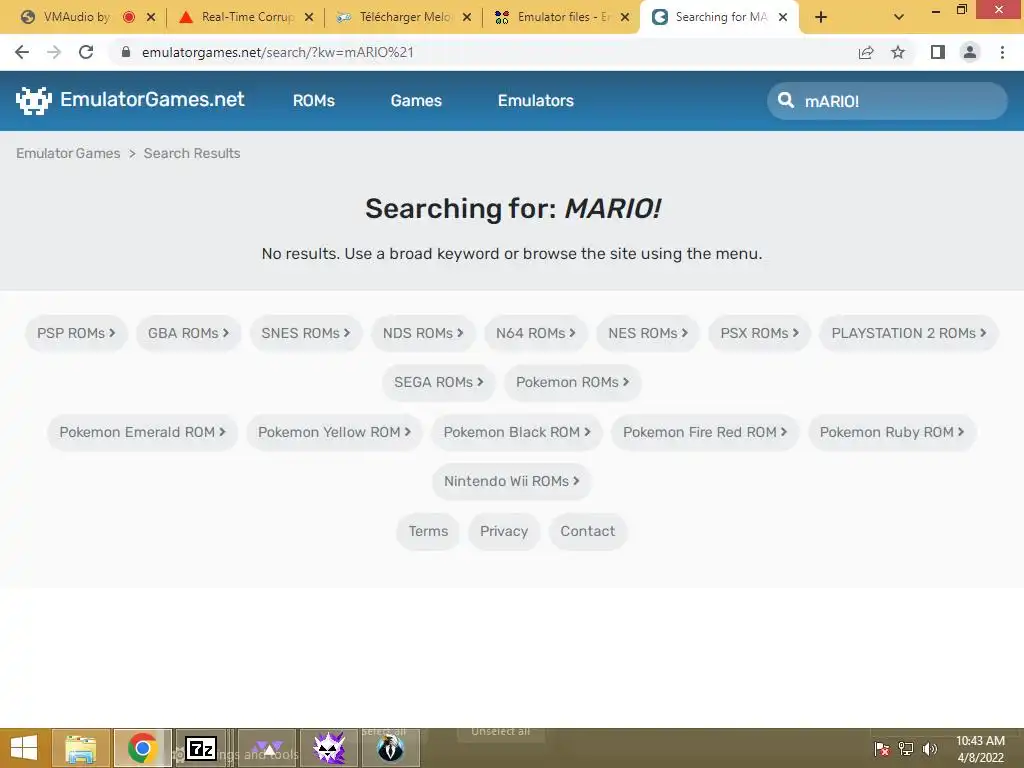The height and width of the screenshot is (768, 1024).
Task: Click the EmulatorGames.net logo icon
Action: [x=33, y=101]
